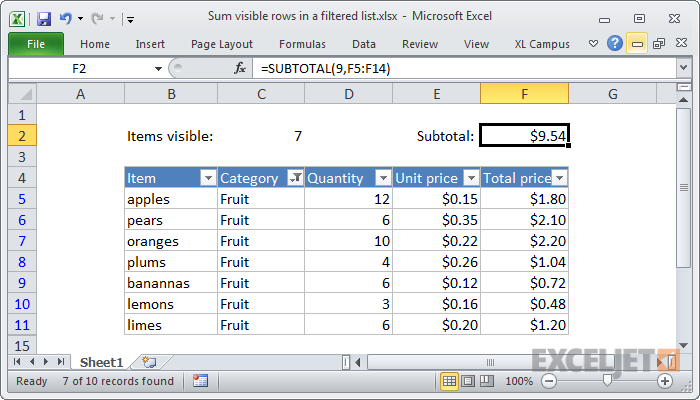Open the File tab
The height and width of the screenshot is (400, 700).
(36, 44)
